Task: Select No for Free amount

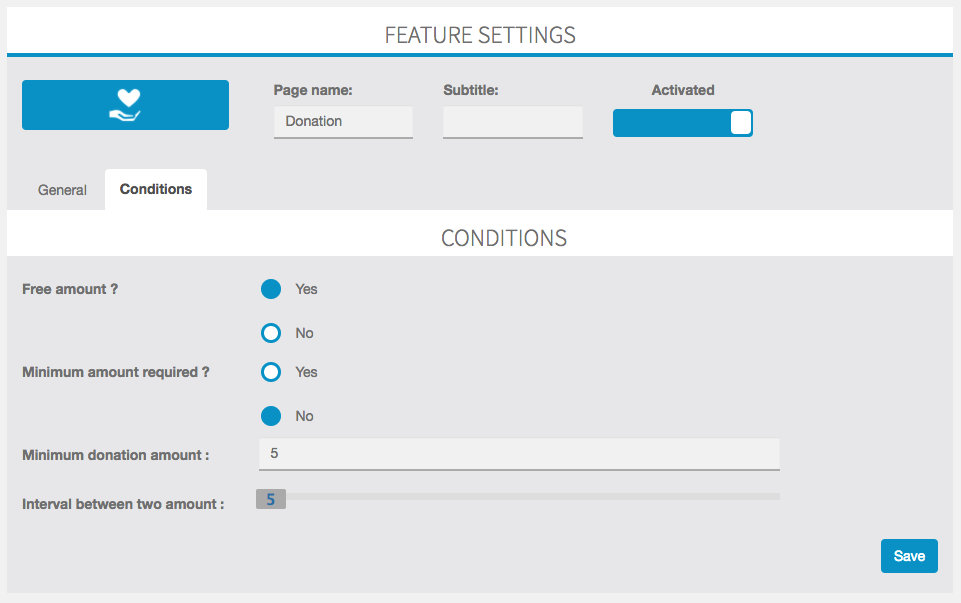Action: 271,333
